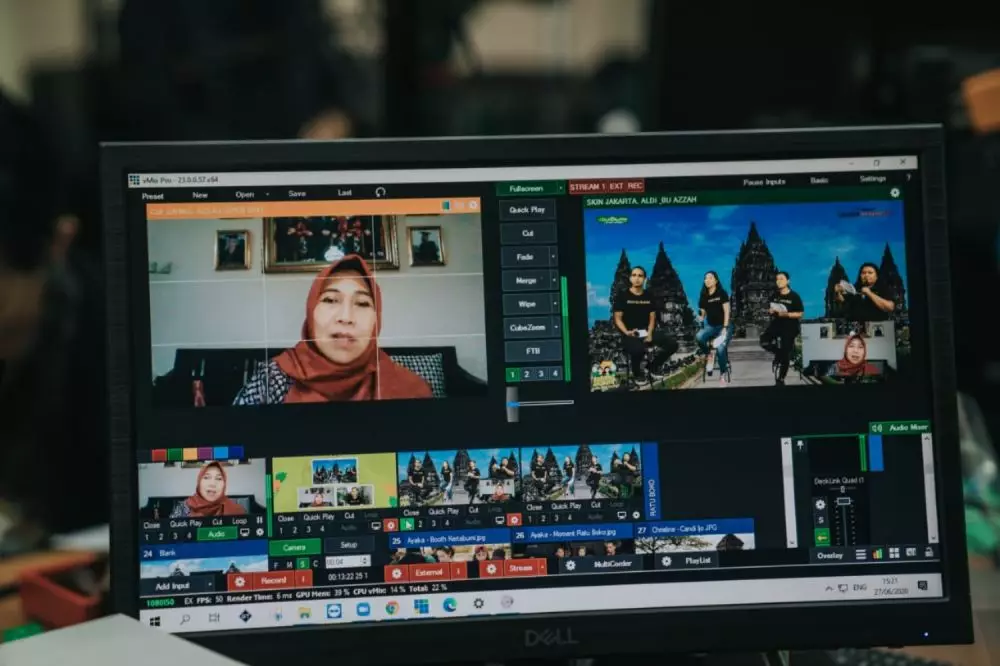Toggle Loop on the first input tile

point(239,523)
